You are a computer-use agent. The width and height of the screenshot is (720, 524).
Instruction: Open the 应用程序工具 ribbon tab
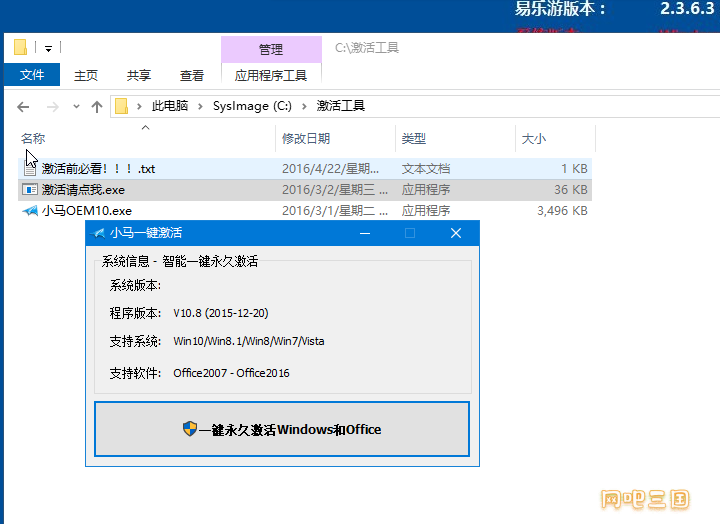tap(271, 75)
